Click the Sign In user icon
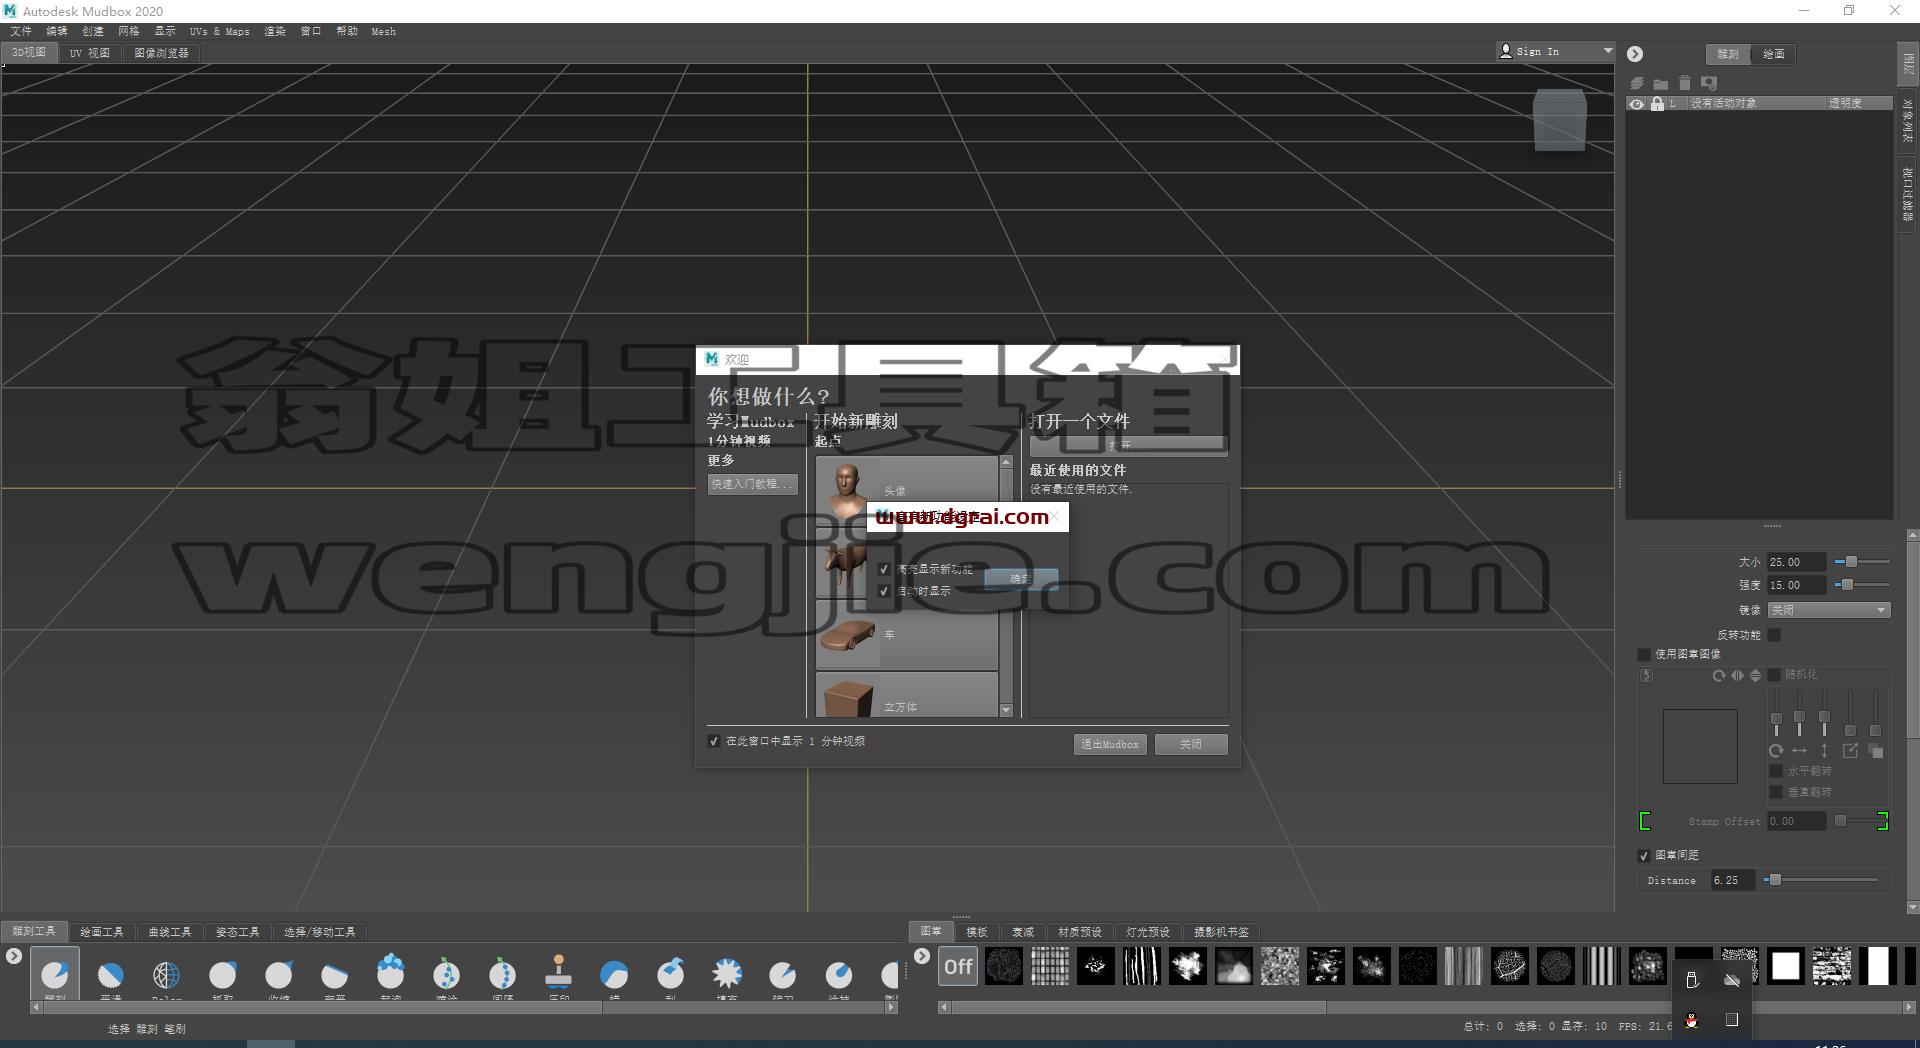Image resolution: width=1920 pixels, height=1048 pixels. 1506,51
